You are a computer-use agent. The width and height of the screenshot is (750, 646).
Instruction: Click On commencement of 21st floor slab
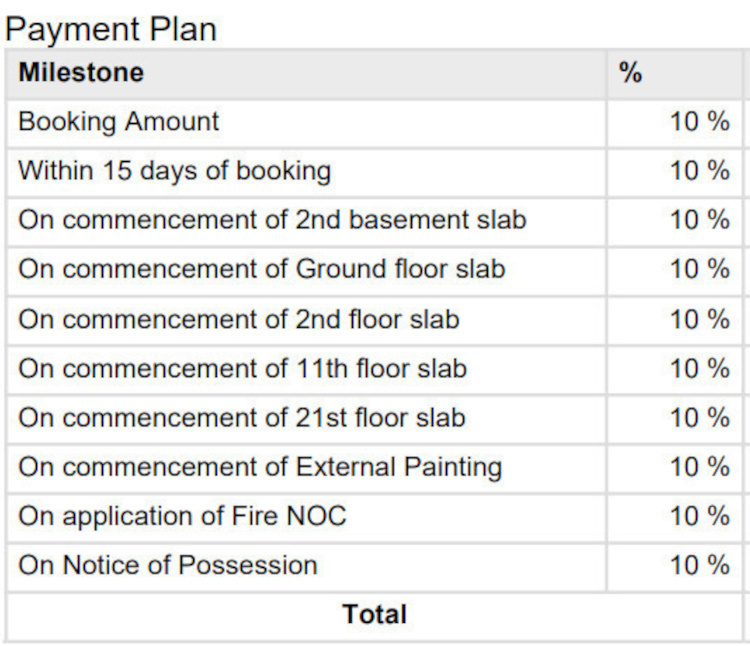click(x=242, y=418)
